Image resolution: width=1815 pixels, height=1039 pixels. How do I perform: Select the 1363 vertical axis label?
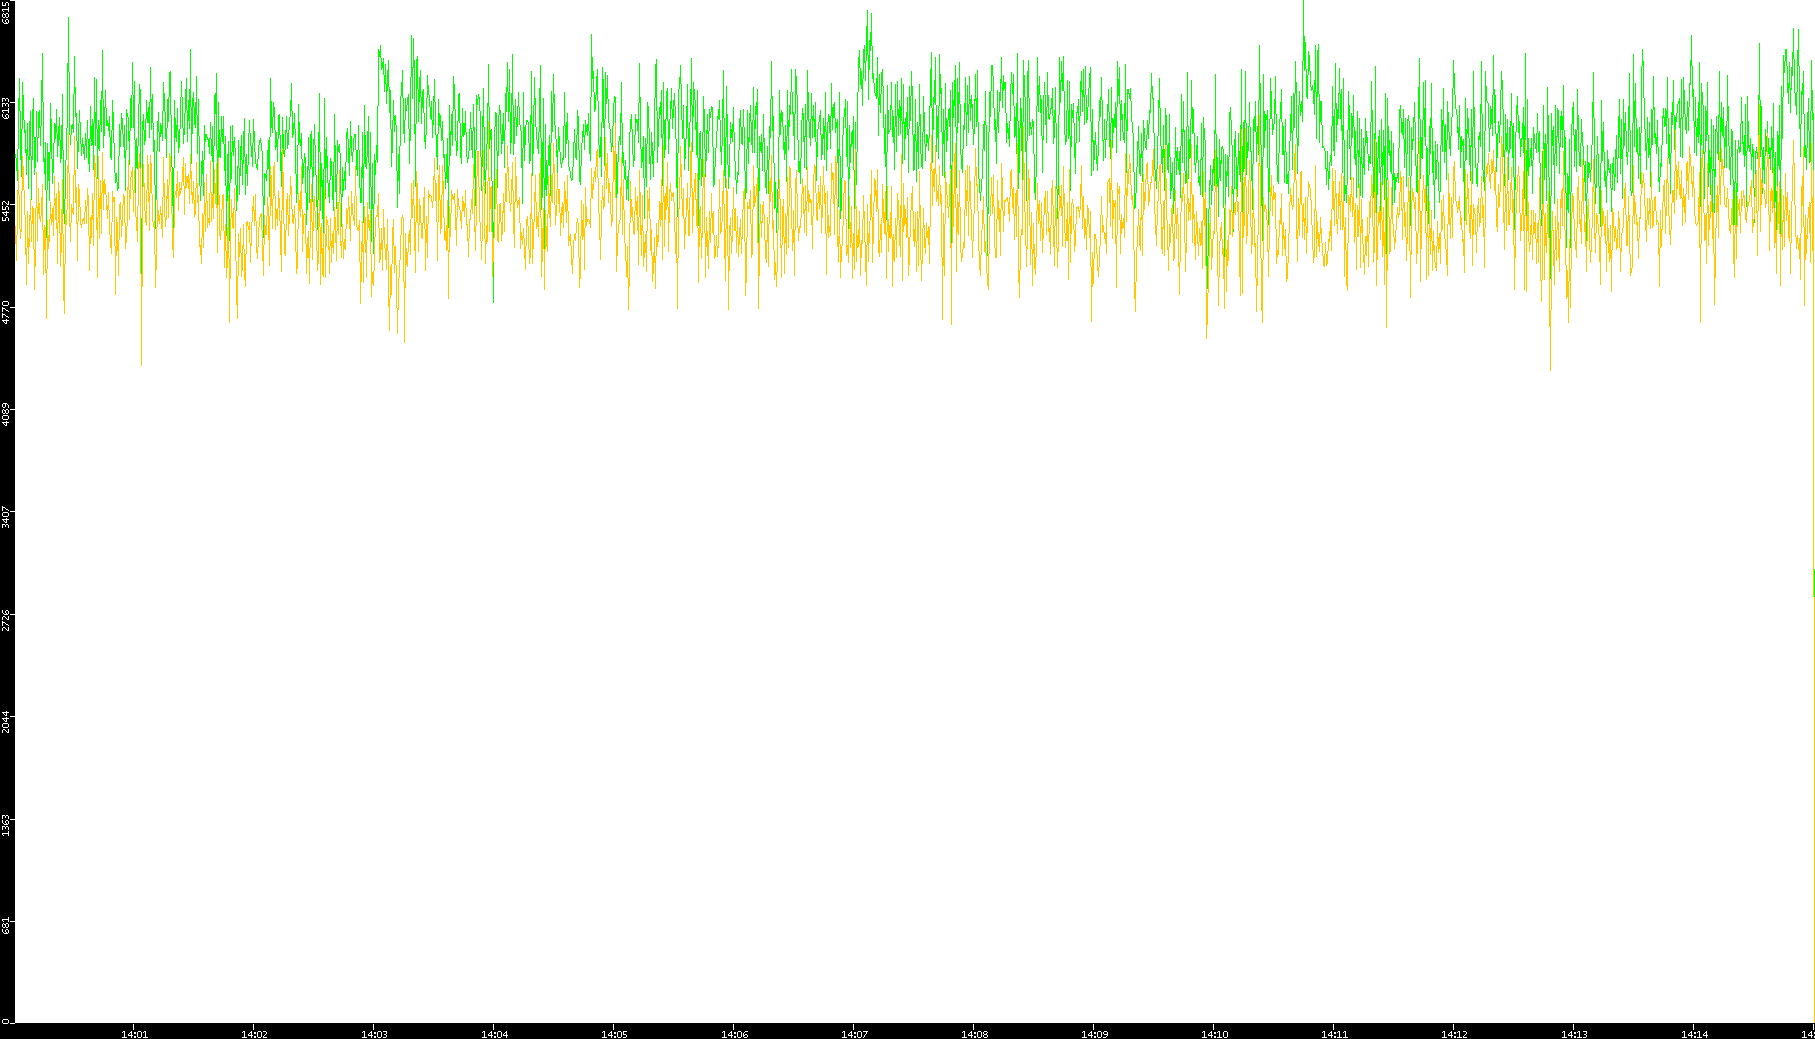click(x=6, y=823)
